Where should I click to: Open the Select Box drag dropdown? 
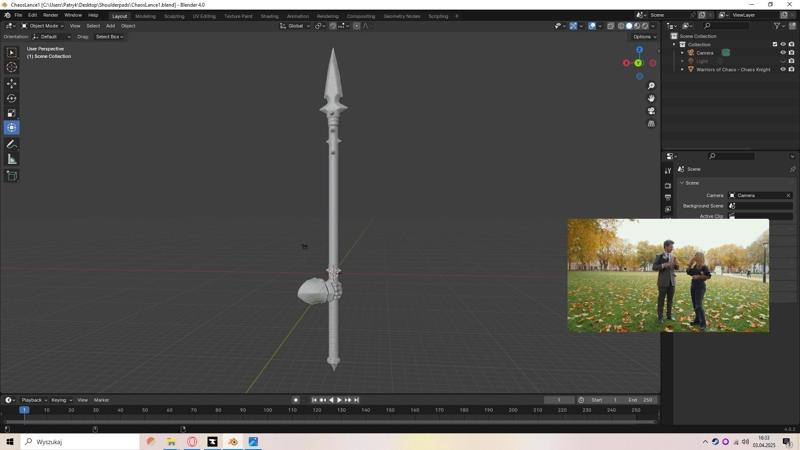pyautogui.click(x=109, y=37)
